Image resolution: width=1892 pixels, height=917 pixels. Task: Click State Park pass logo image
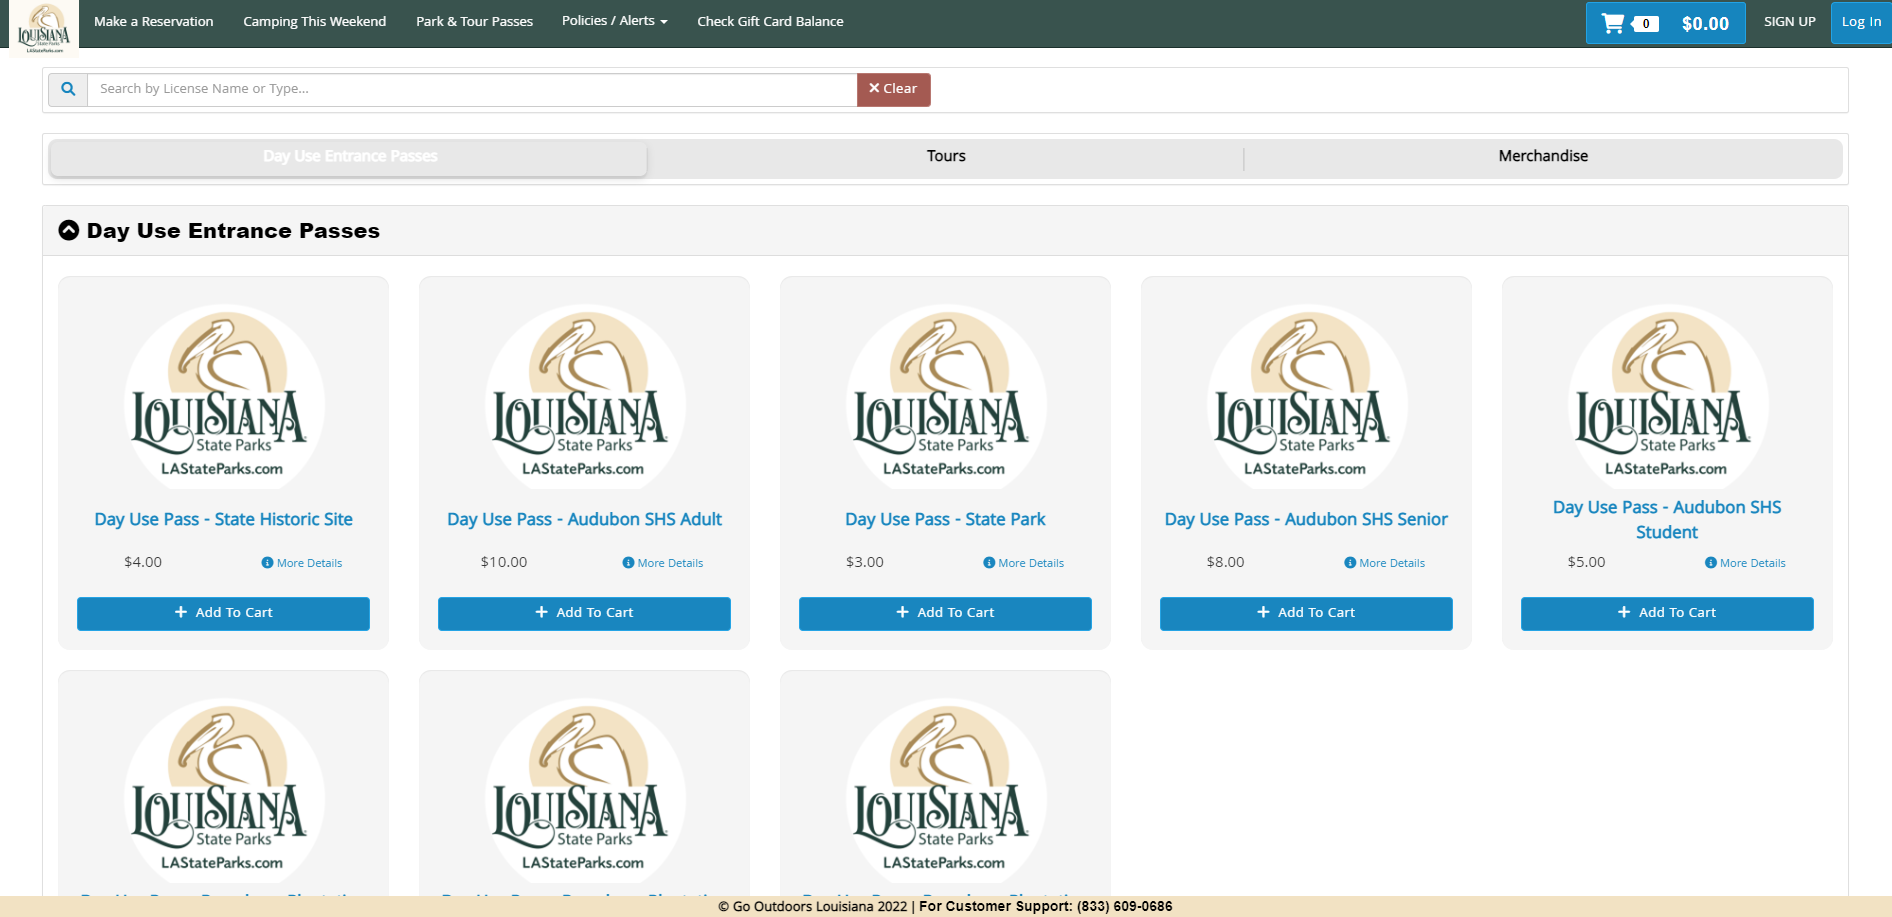pos(946,398)
